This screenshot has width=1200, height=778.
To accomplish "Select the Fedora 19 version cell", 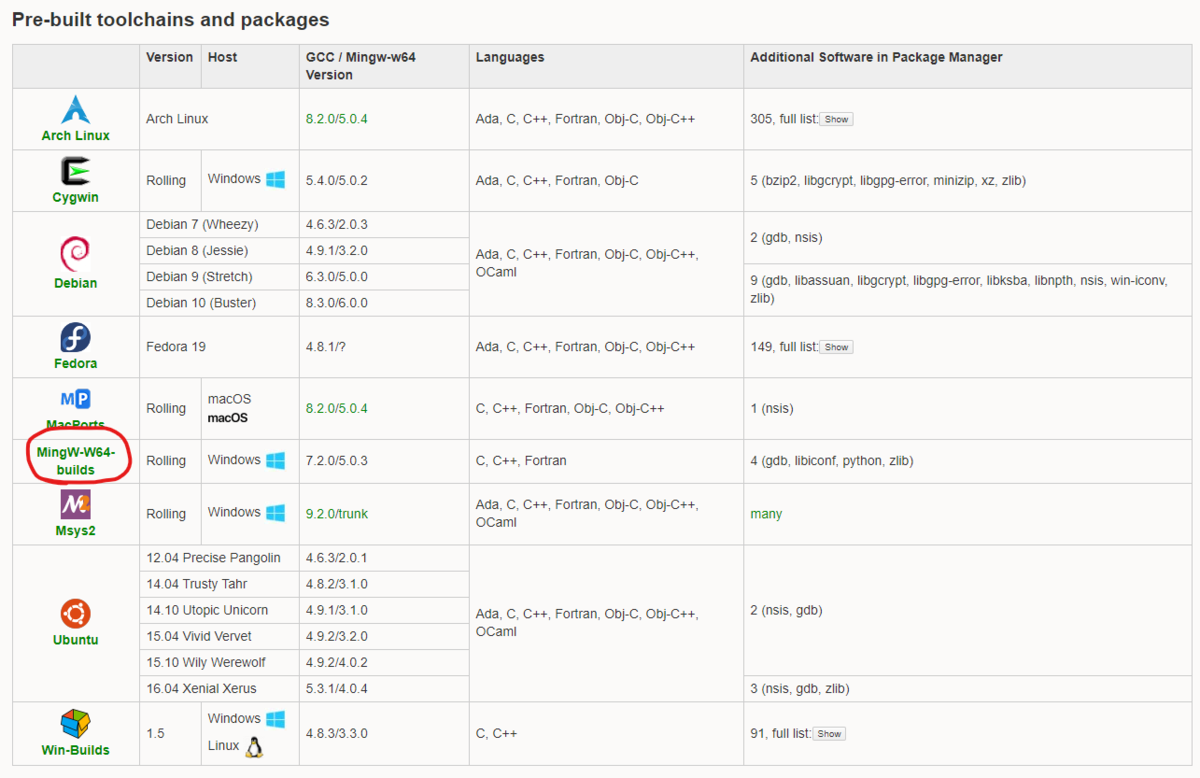I will (x=219, y=346).
